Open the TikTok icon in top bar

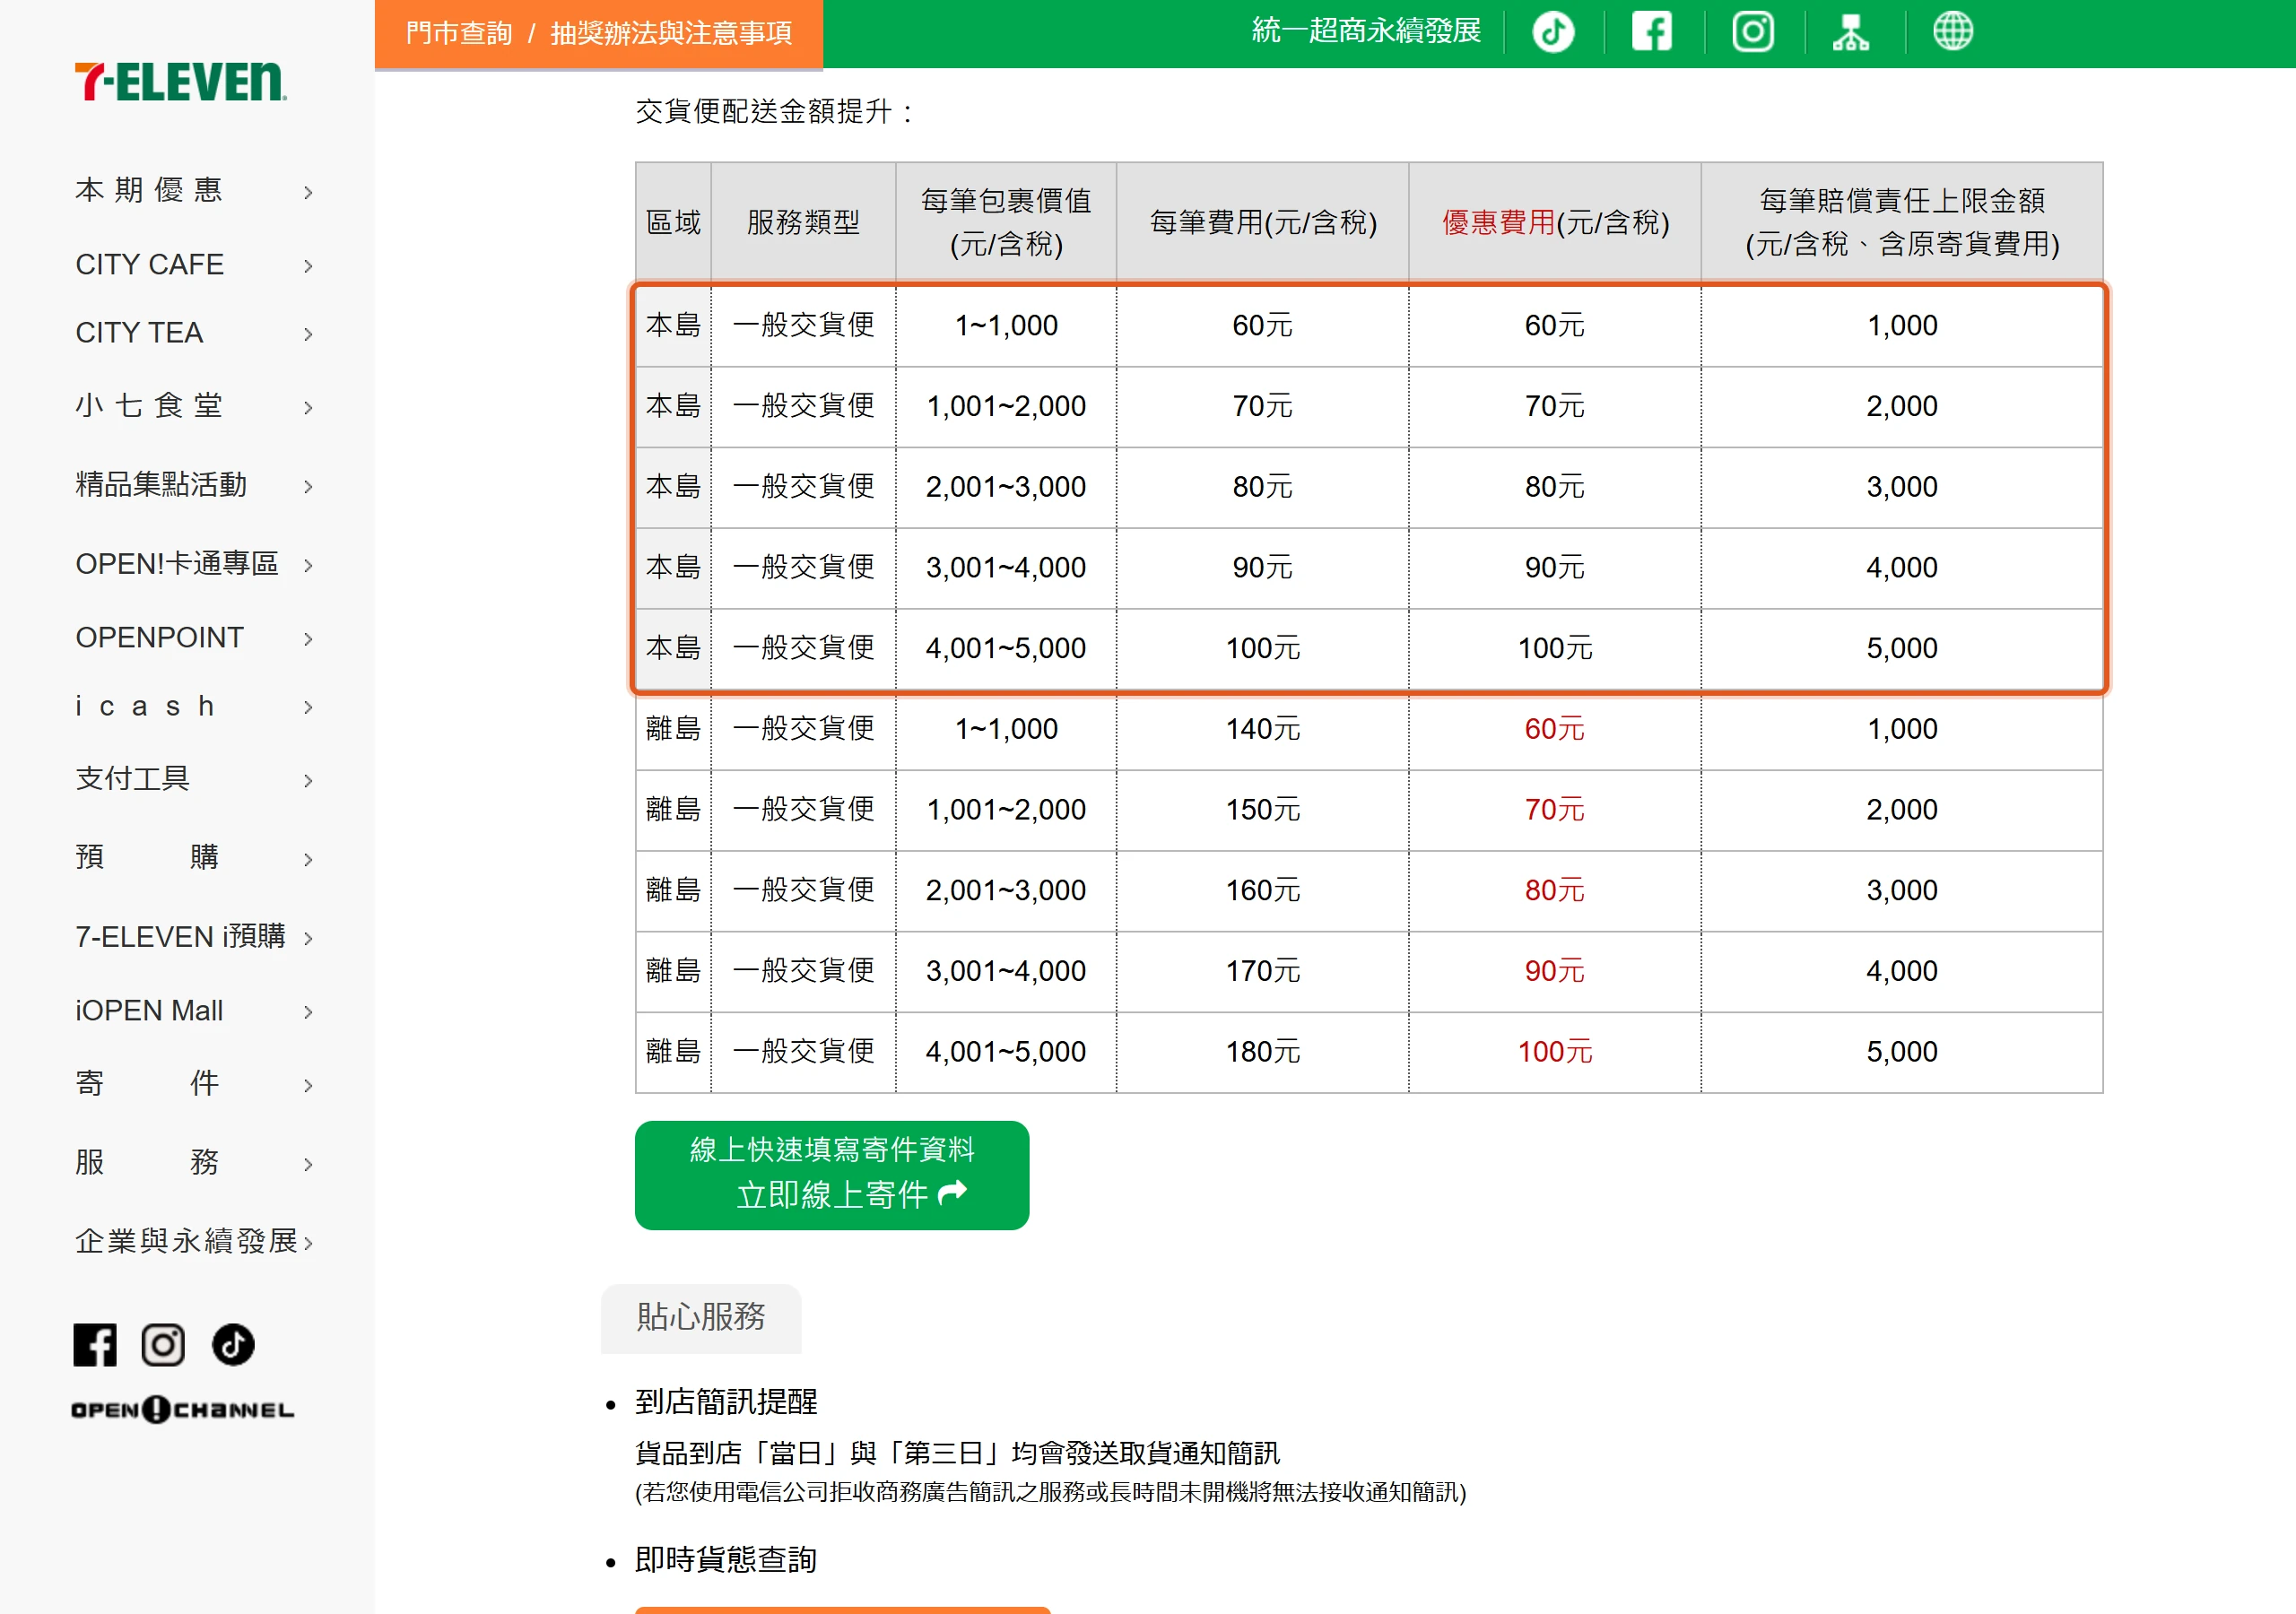(1553, 32)
